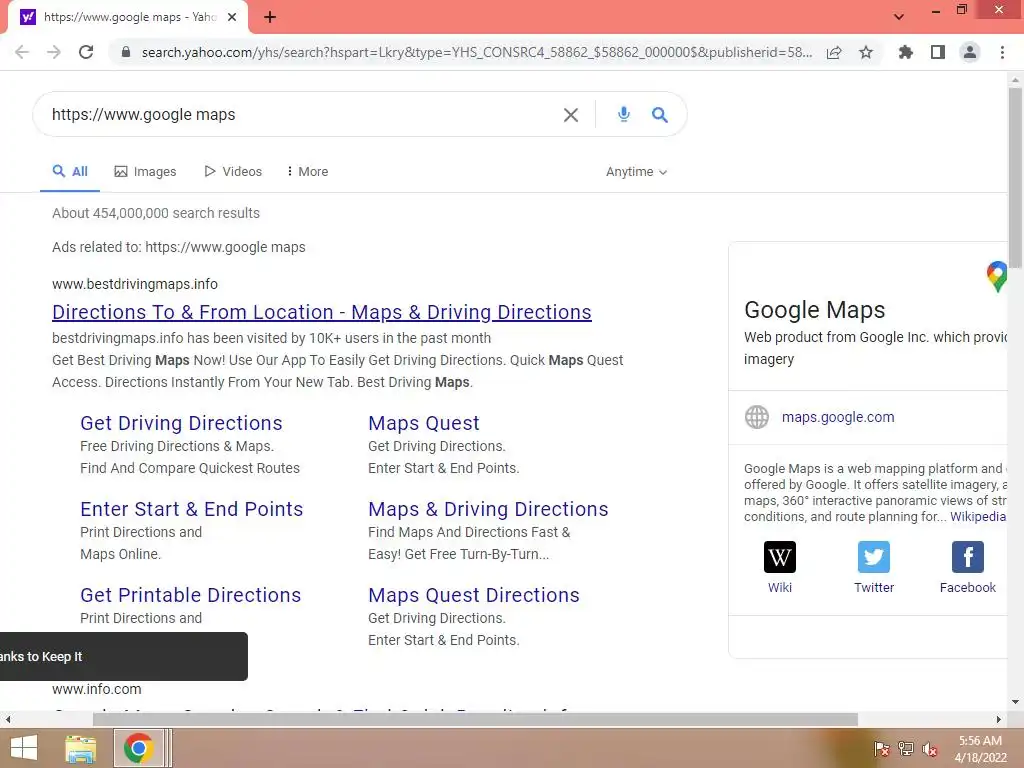This screenshot has width=1024, height=768.
Task: Open the Extensions puzzle icon
Action: 906,52
